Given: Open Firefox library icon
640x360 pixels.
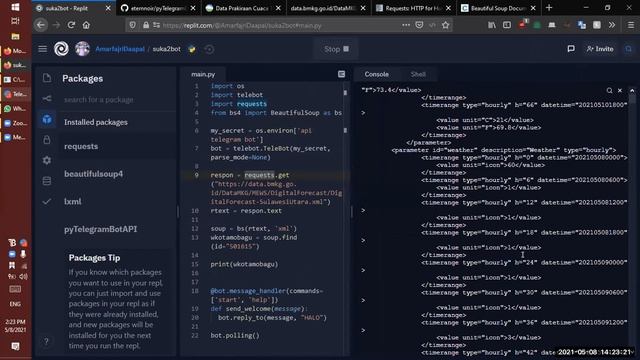Looking at the screenshot, I should (x=492, y=25).
